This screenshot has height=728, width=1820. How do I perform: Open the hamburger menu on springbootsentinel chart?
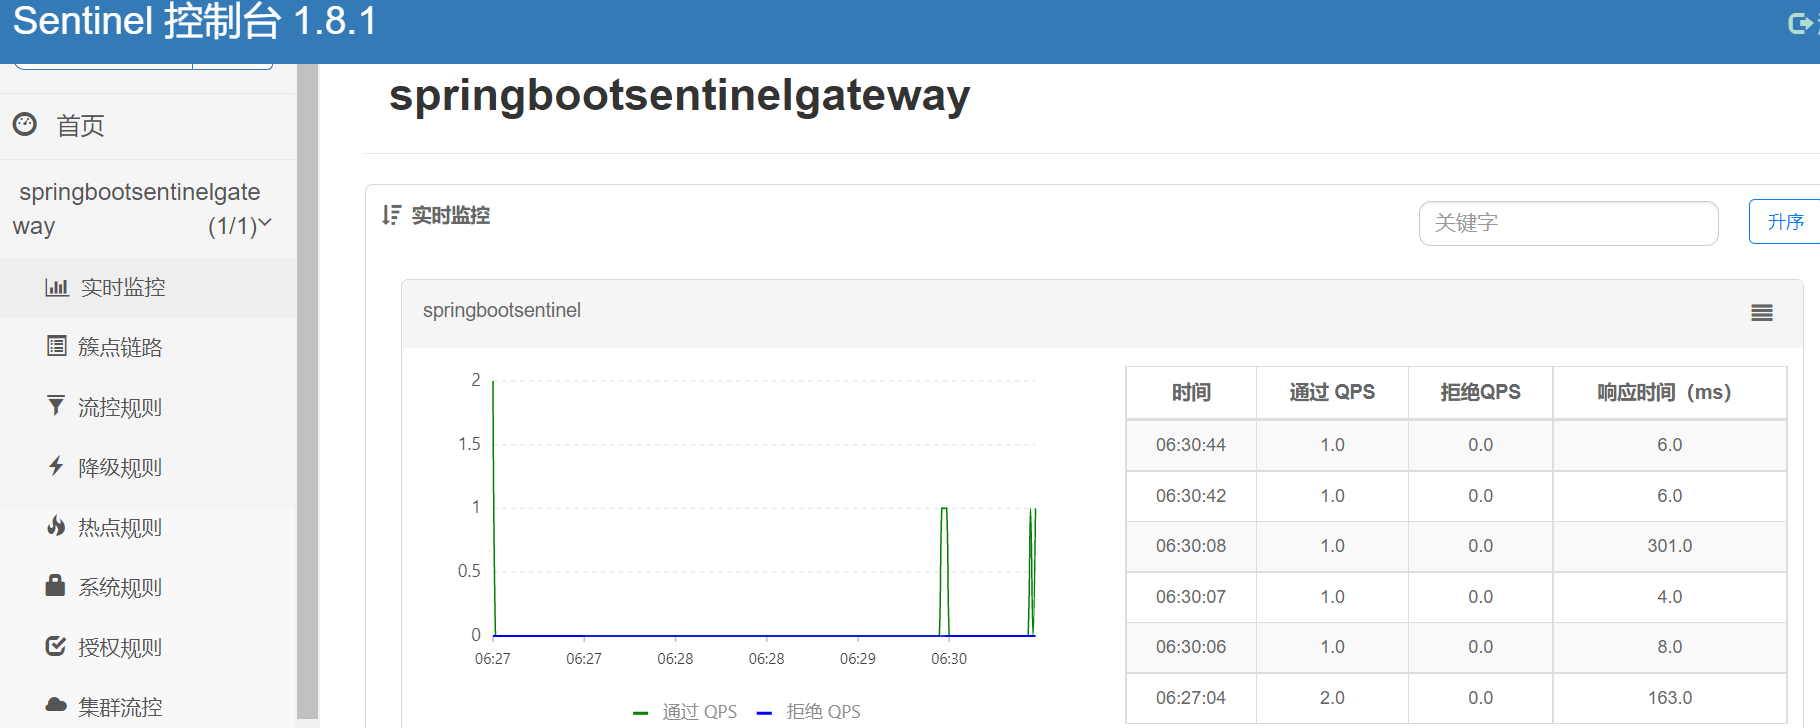pos(1762,313)
